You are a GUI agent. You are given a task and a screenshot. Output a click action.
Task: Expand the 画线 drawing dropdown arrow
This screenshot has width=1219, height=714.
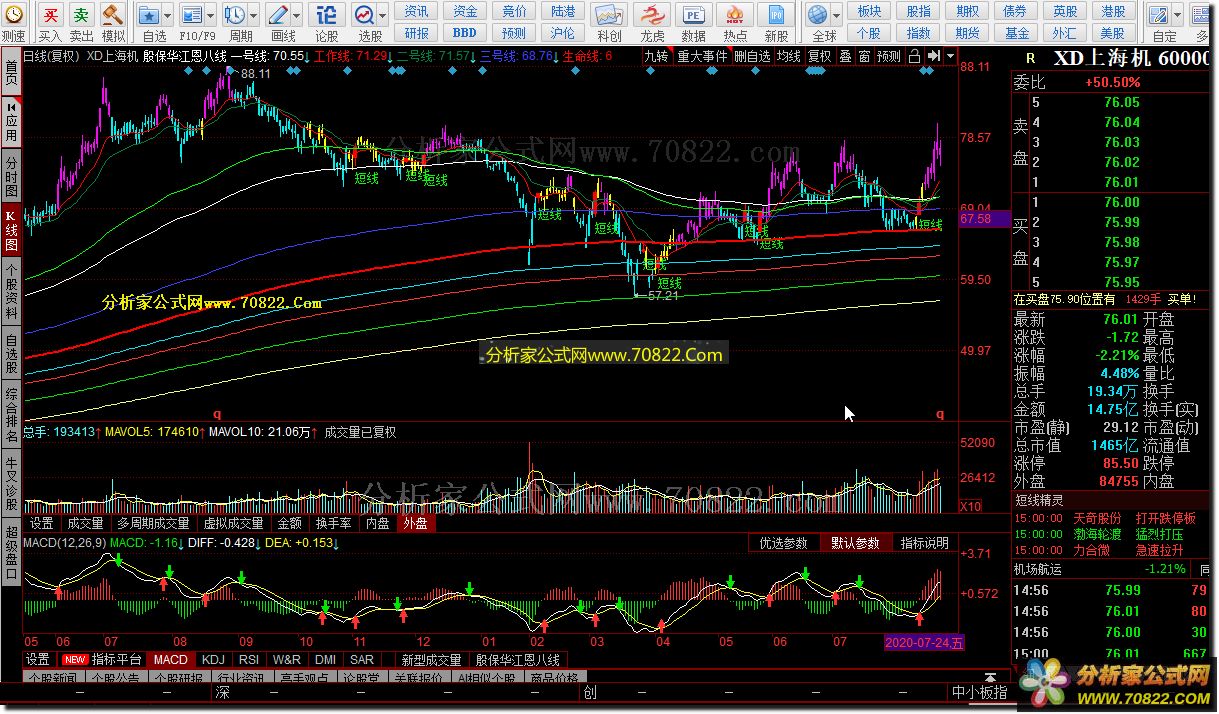(x=297, y=16)
